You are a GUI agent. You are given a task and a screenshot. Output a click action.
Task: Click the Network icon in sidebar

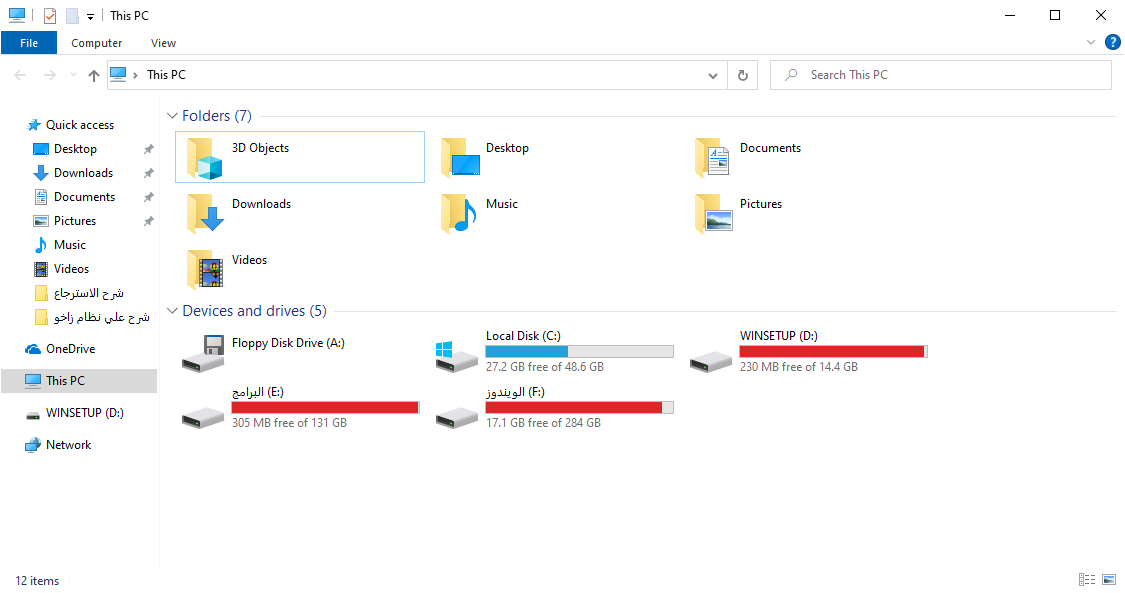pos(33,445)
